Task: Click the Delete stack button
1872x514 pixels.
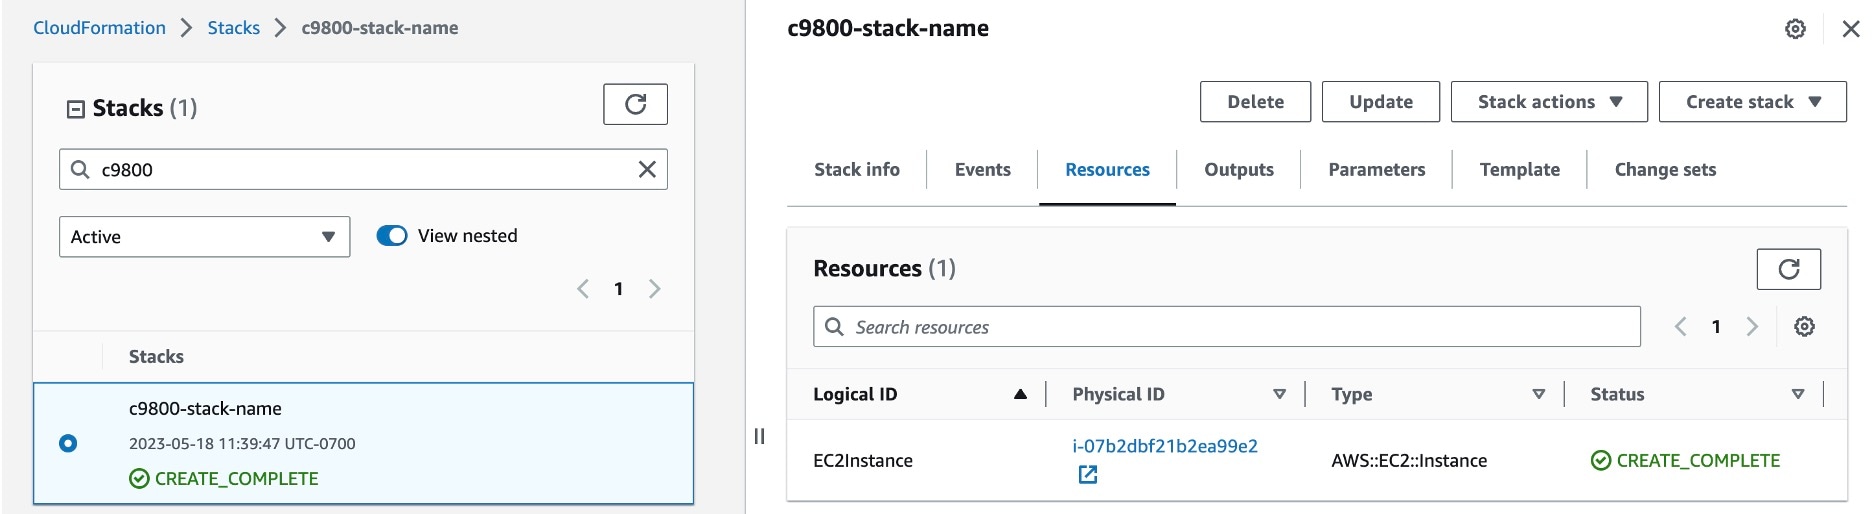Action: tap(1255, 102)
